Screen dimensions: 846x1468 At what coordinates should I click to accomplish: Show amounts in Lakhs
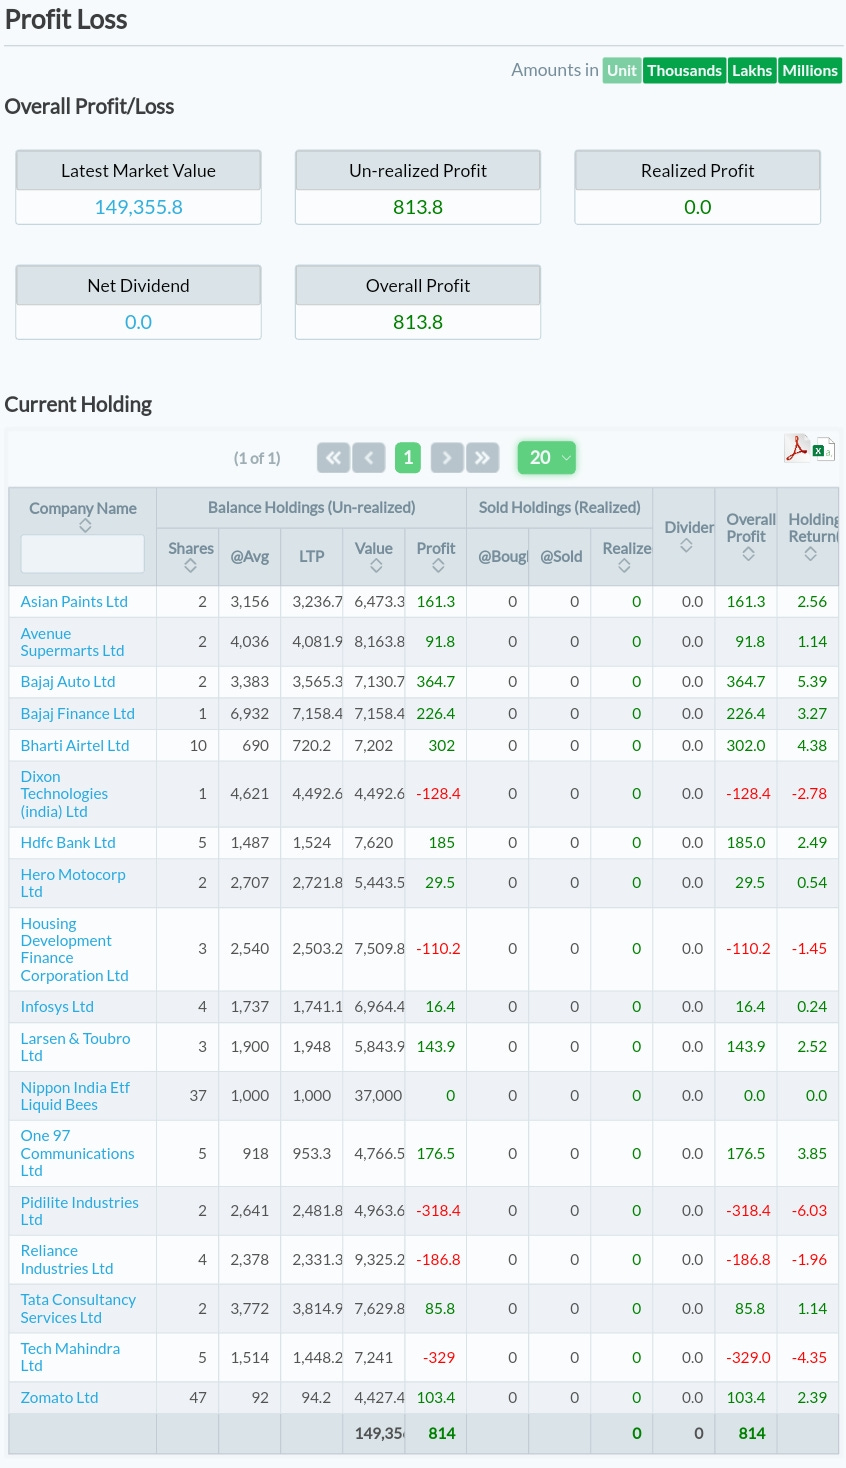point(752,70)
